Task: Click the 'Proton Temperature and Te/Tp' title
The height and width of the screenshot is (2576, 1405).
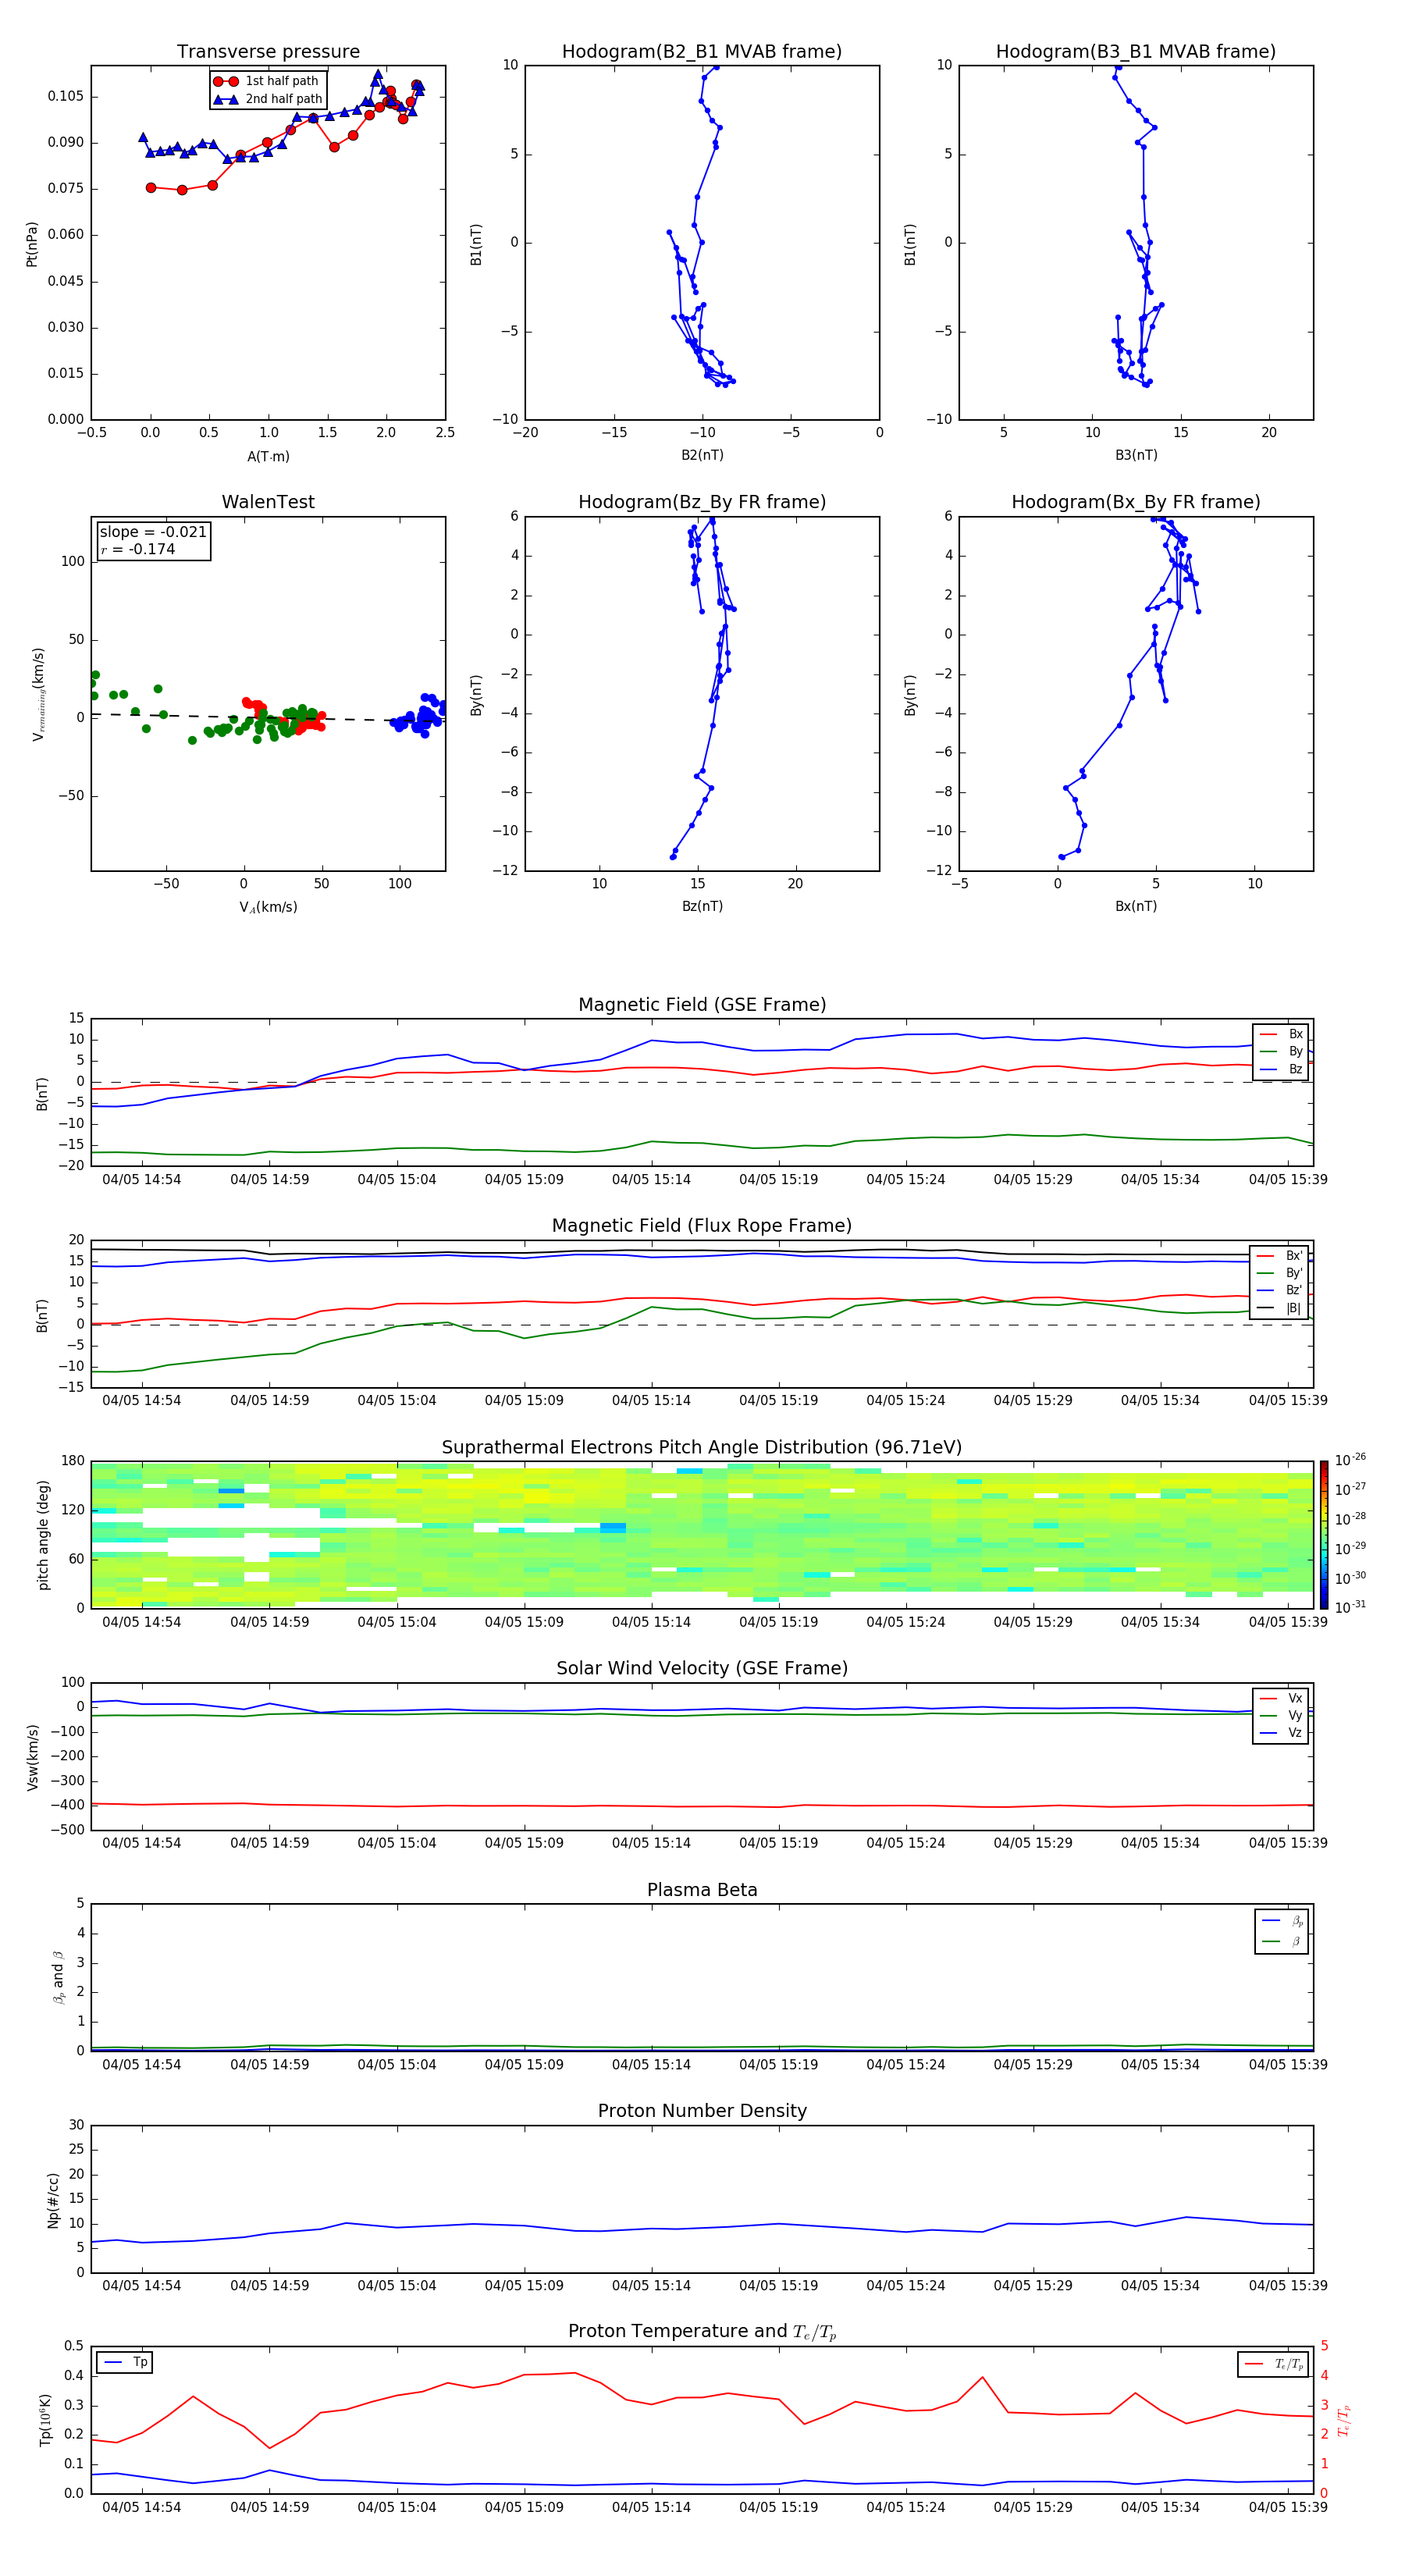Action: click(702, 2332)
